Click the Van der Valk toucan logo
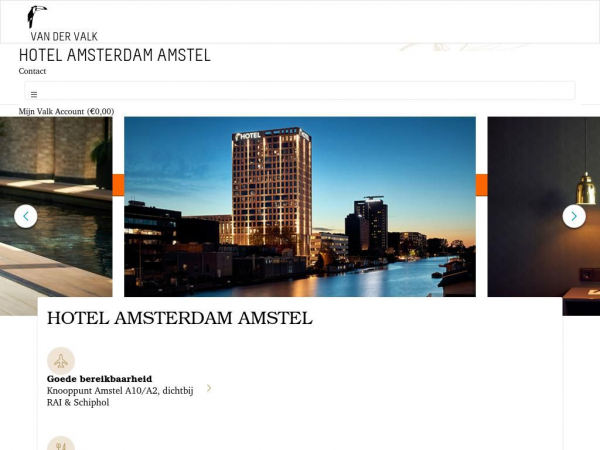Screen dimensions: 600x450 [x=37, y=16]
